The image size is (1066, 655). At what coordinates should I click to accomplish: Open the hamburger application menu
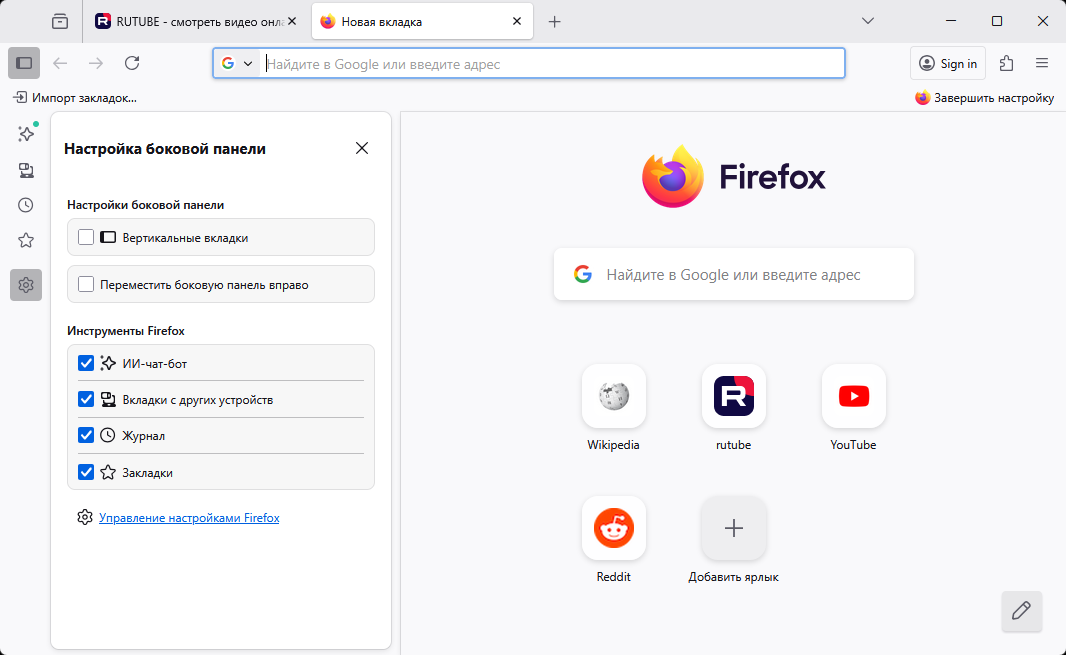click(1042, 62)
